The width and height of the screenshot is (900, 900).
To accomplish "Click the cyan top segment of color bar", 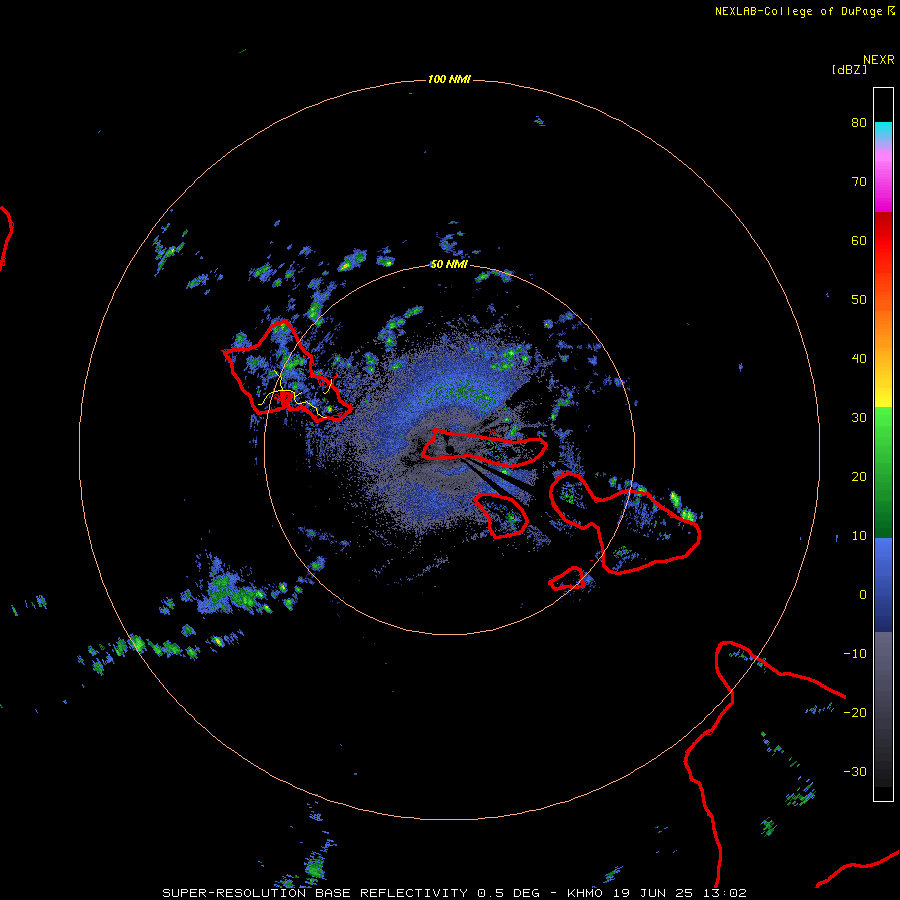I will [x=883, y=132].
